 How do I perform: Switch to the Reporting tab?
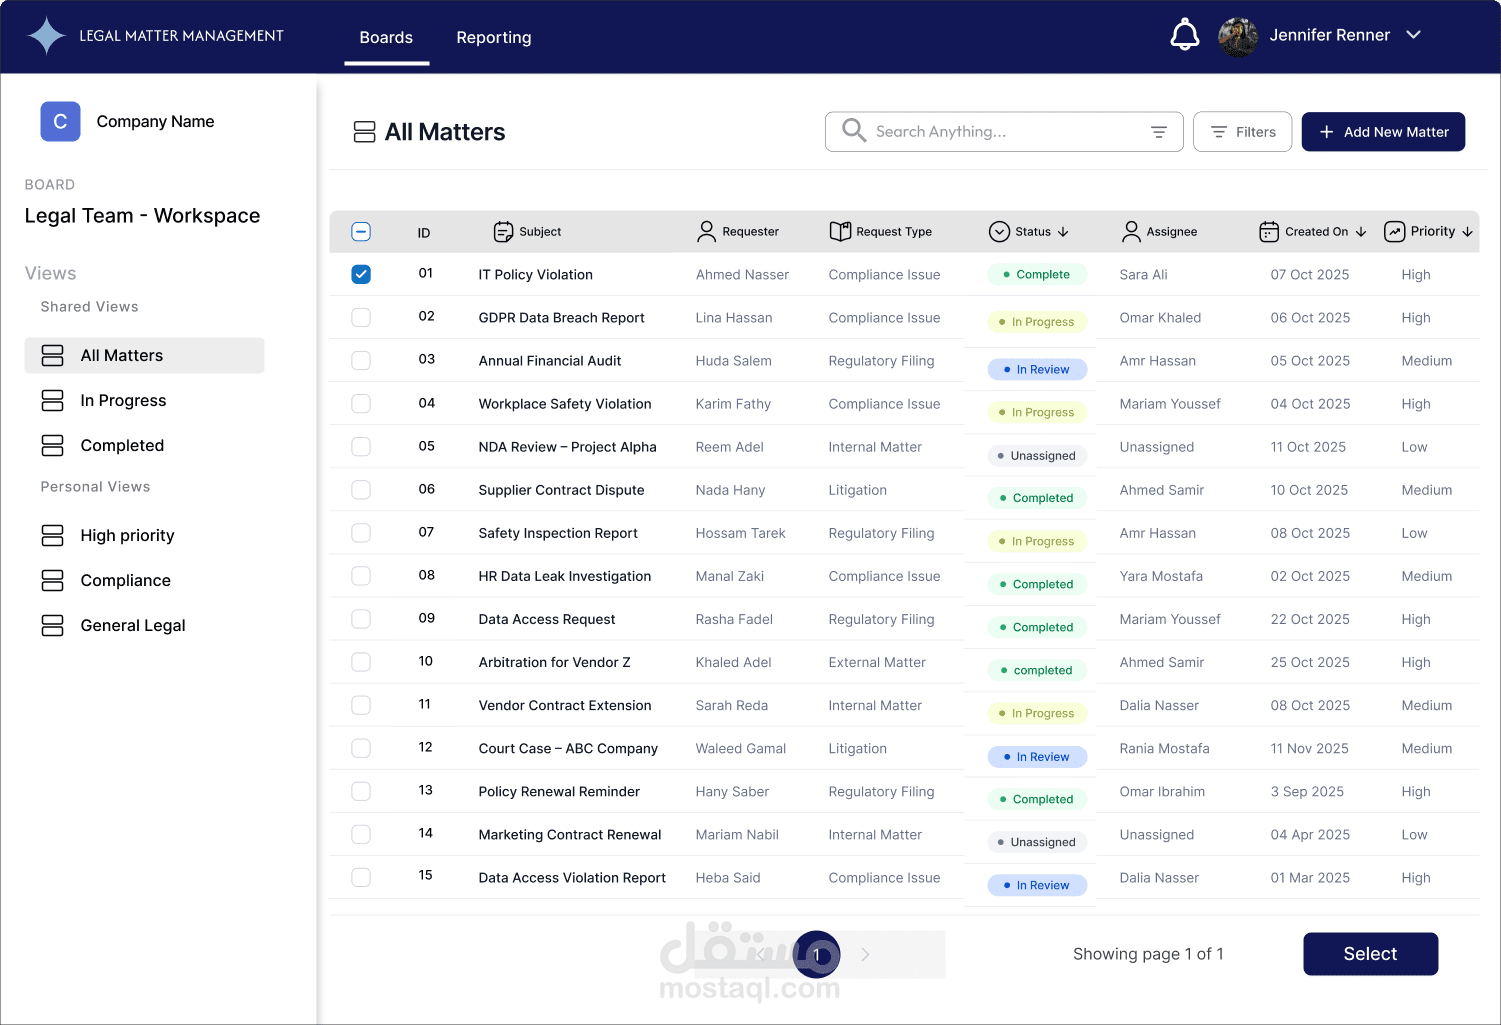pyautogui.click(x=493, y=37)
